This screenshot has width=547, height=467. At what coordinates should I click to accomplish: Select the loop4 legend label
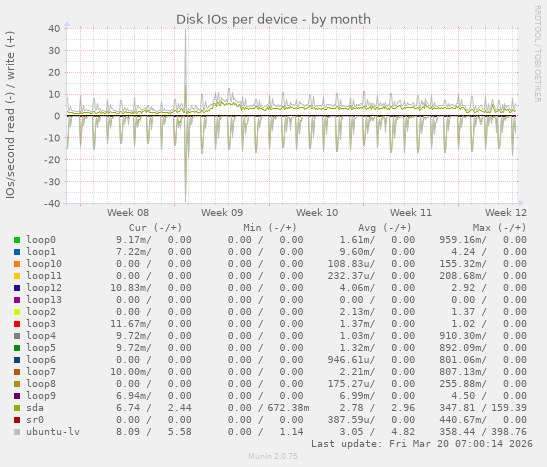41,336
